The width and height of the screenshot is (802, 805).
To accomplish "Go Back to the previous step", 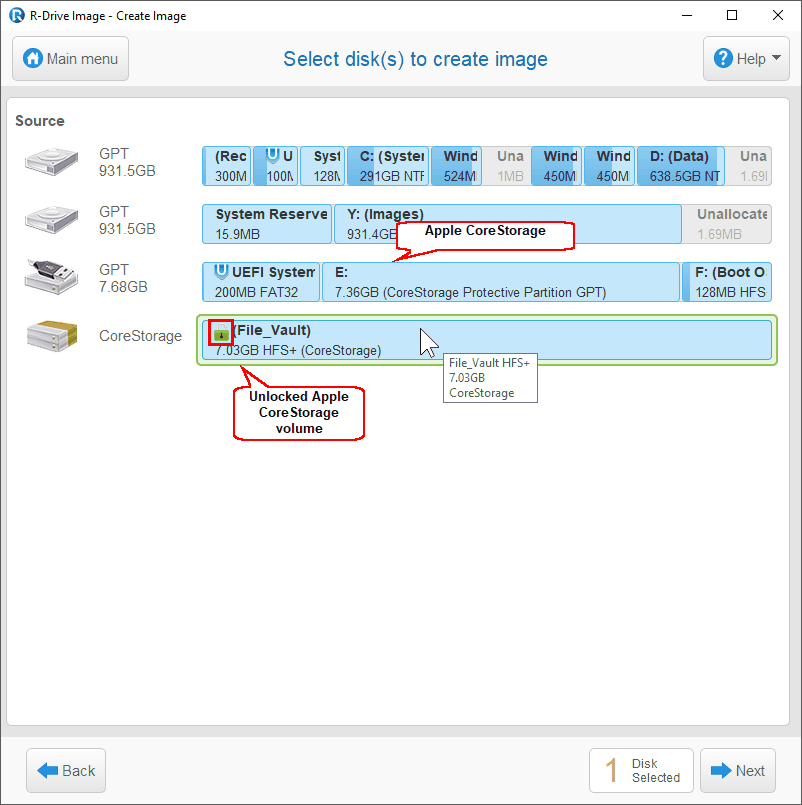I will 66,770.
